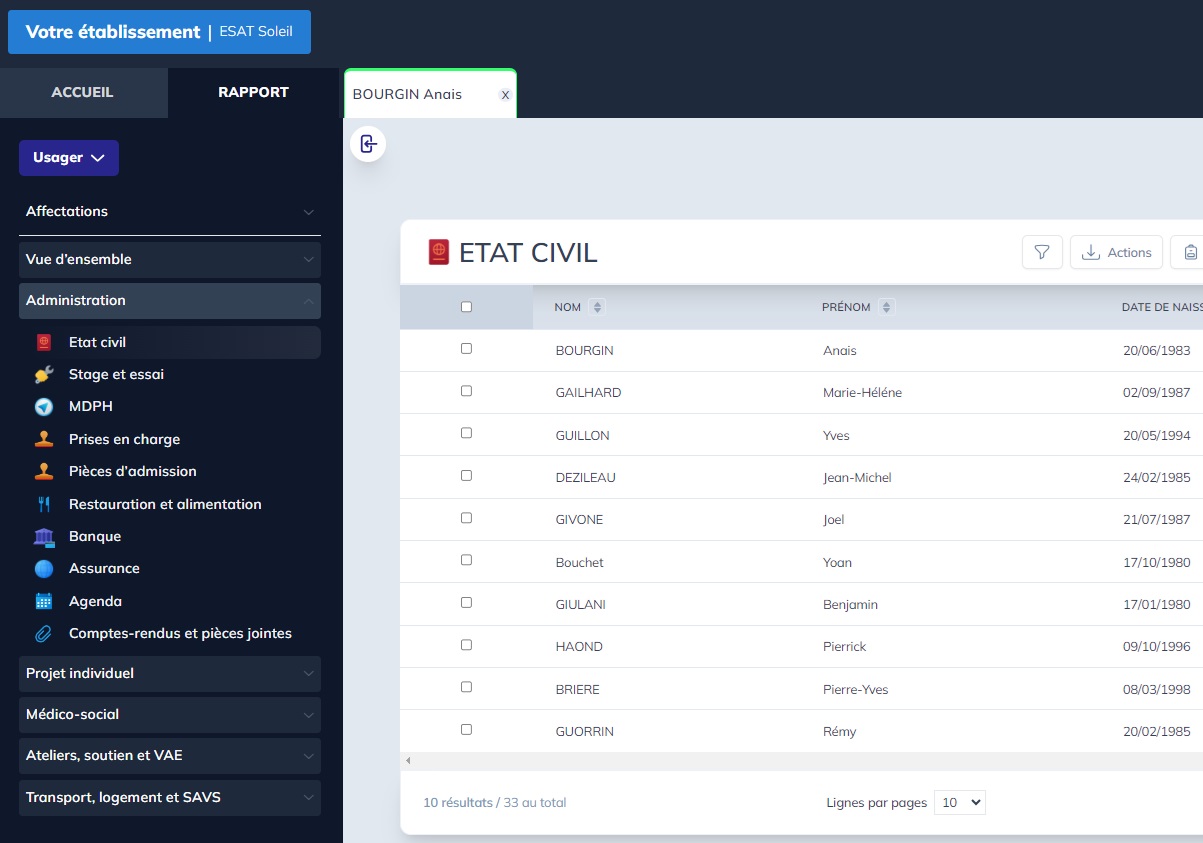Switch to the ACCUEIL tab
1203x843 pixels.
pyautogui.click(x=83, y=93)
